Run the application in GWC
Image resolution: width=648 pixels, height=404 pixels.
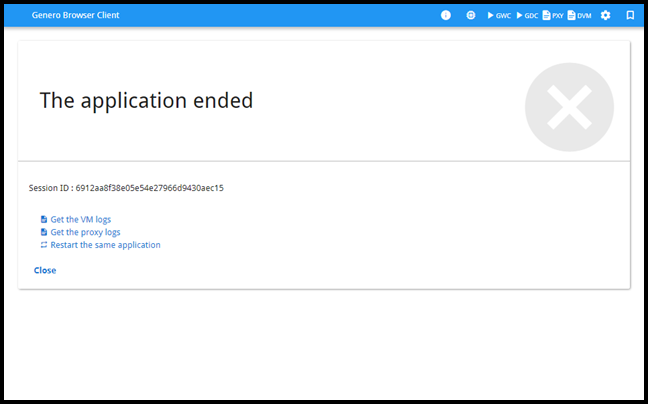pos(499,16)
